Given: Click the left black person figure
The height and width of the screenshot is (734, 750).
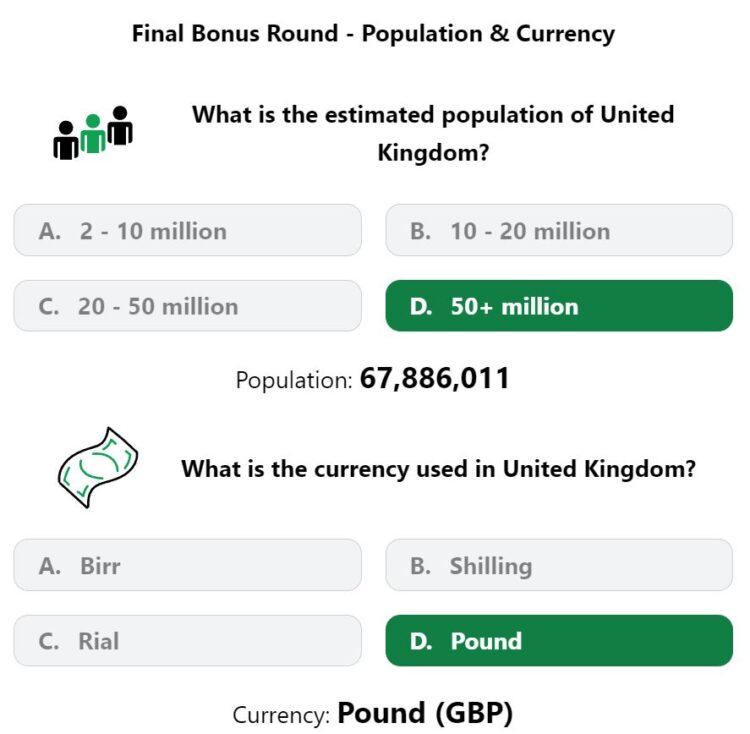Looking at the screenshot, I should tap(66, 140).
